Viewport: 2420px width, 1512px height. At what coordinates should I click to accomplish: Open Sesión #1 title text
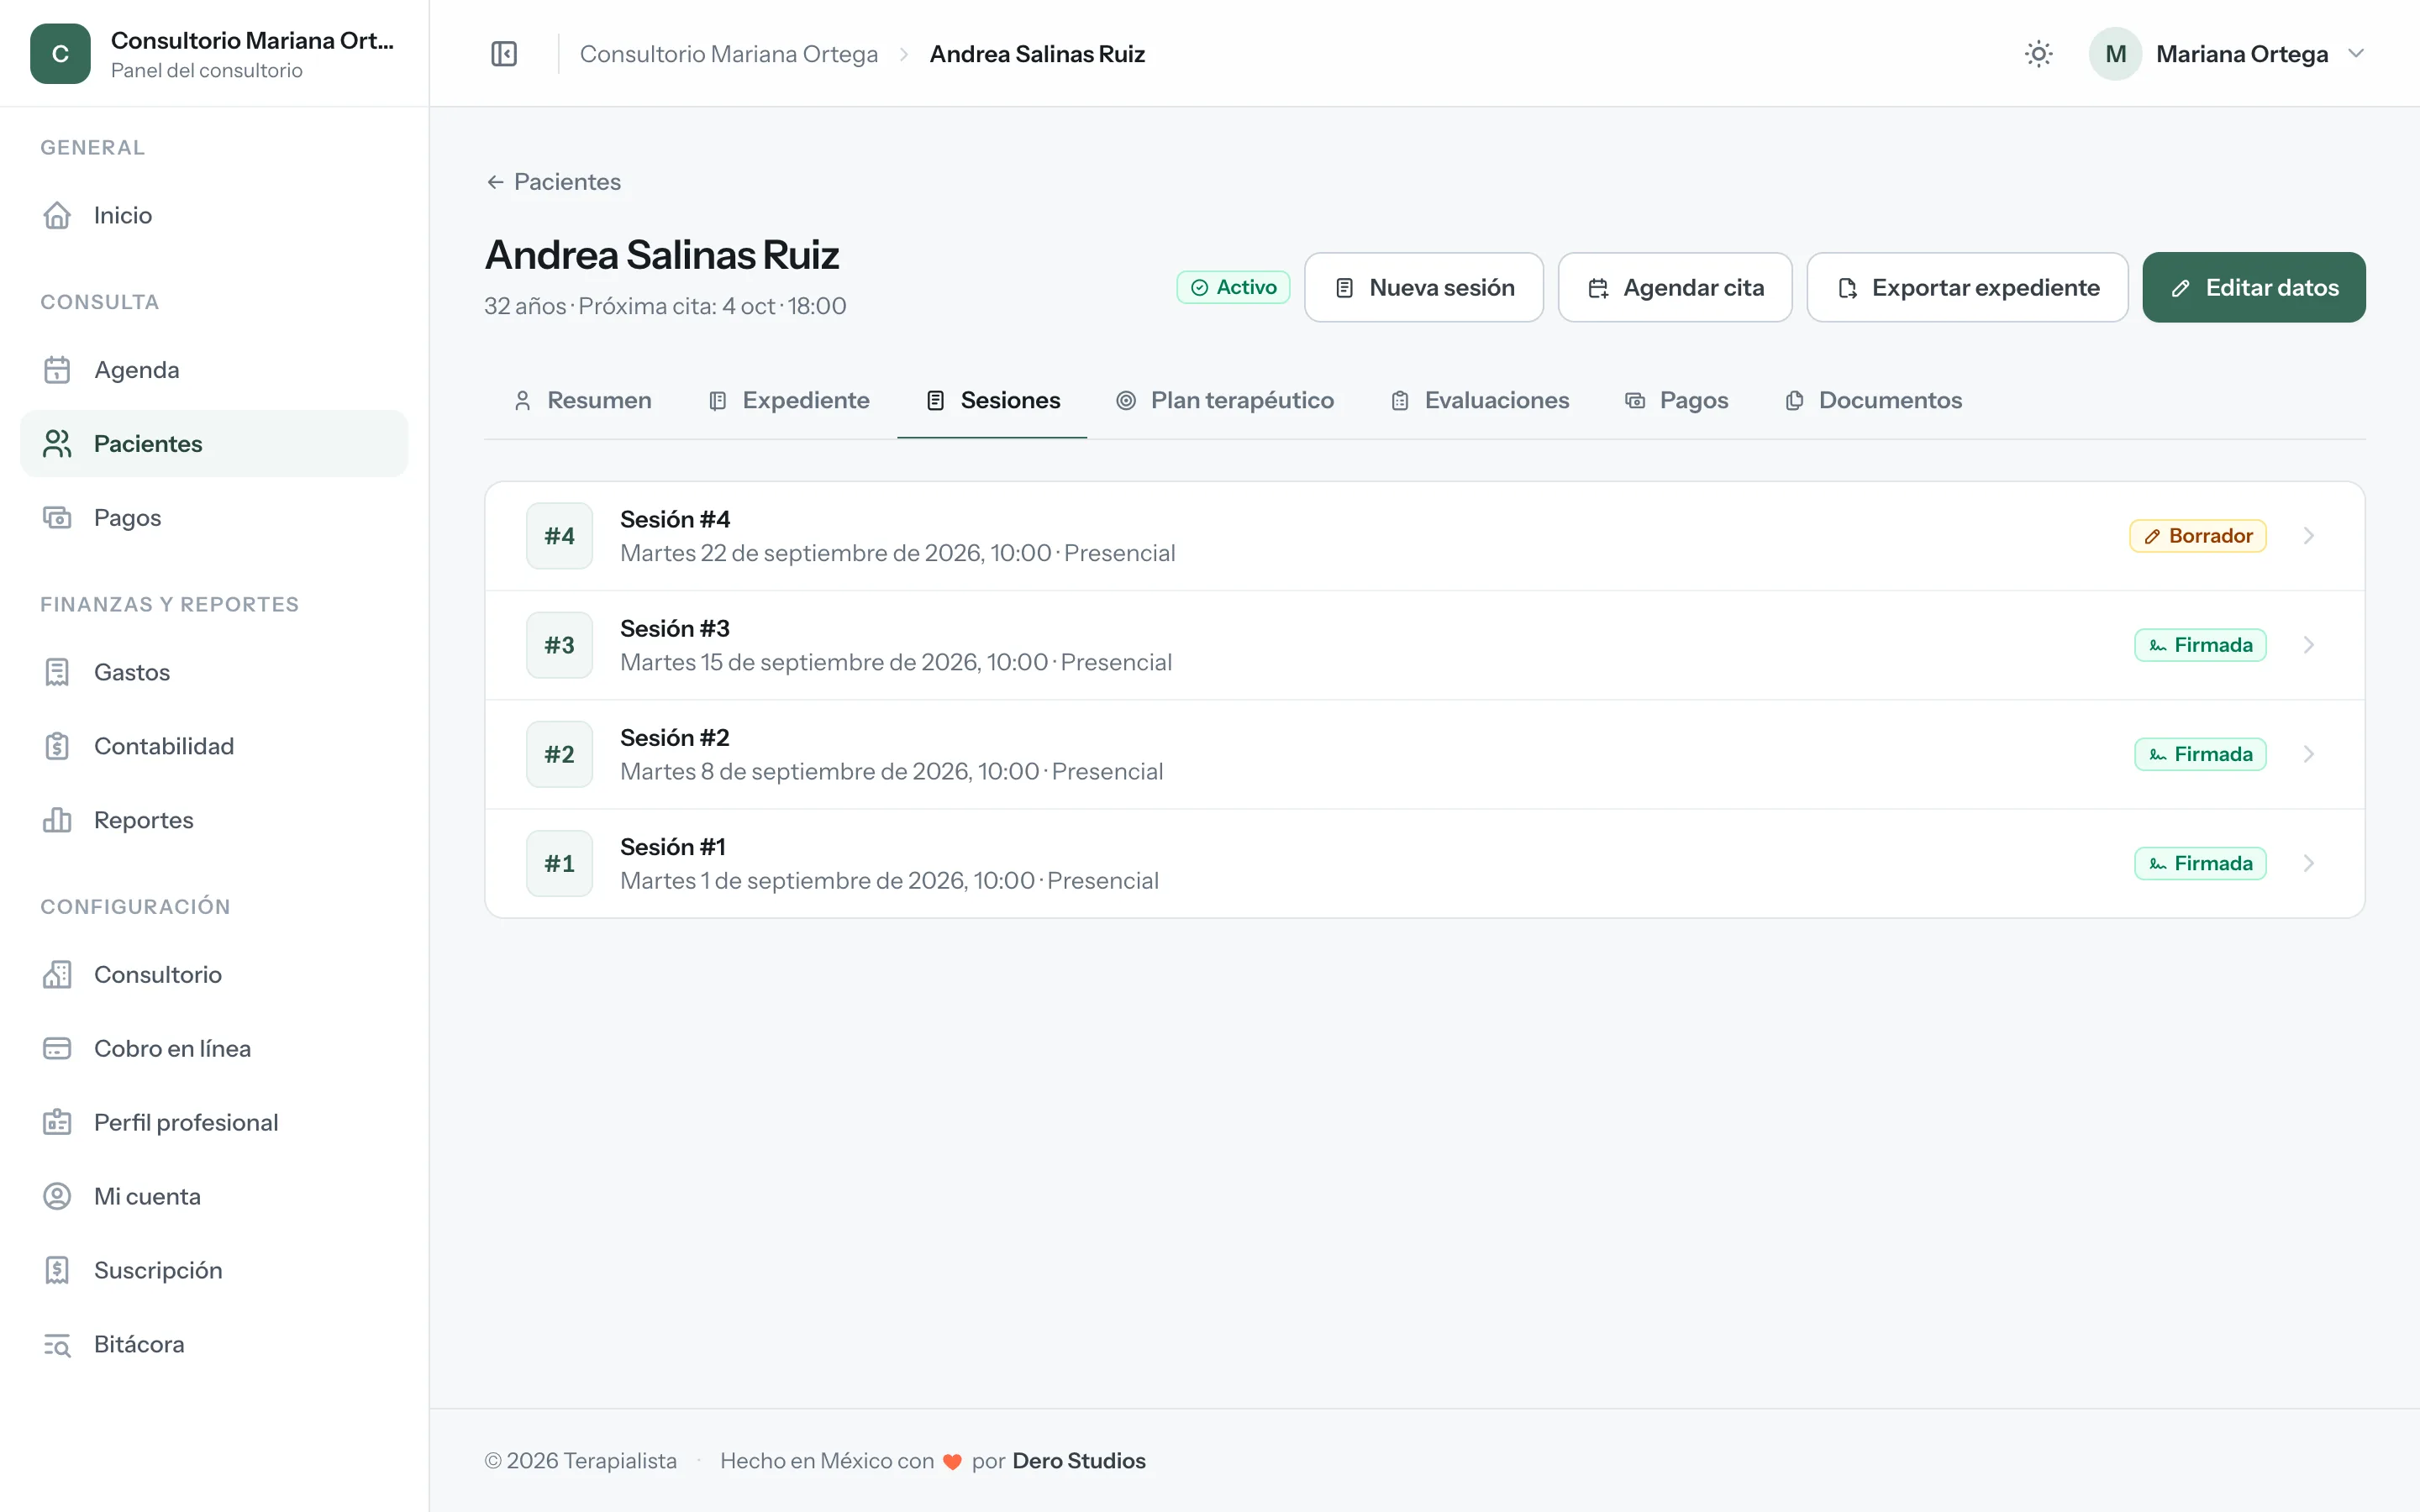click(673, 847)
